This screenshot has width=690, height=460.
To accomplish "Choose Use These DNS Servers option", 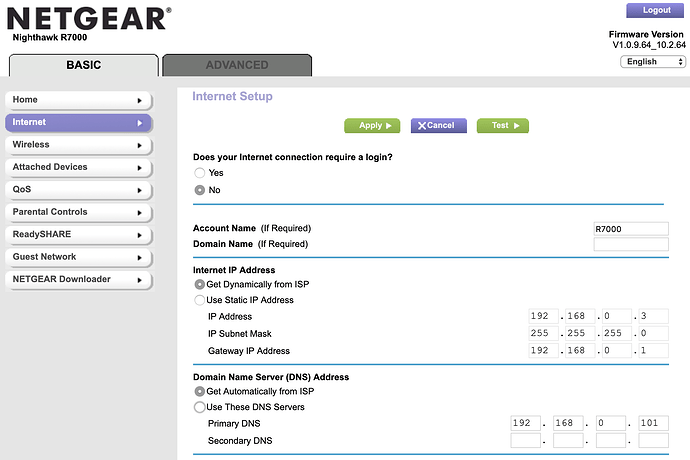I will [x=200, y=407].
